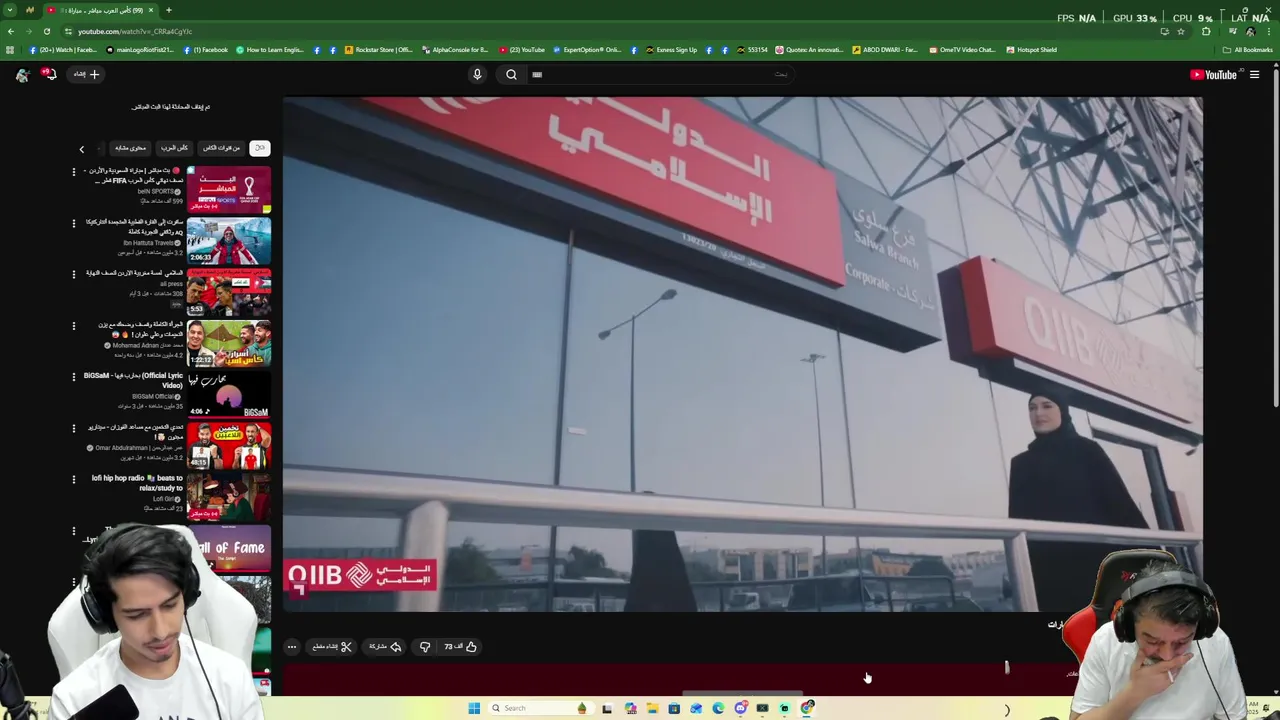Viewport: 1280px width, 720px height.
Task: Open the Chrome apps grid shortcut
Action: (x=10, y=50)
